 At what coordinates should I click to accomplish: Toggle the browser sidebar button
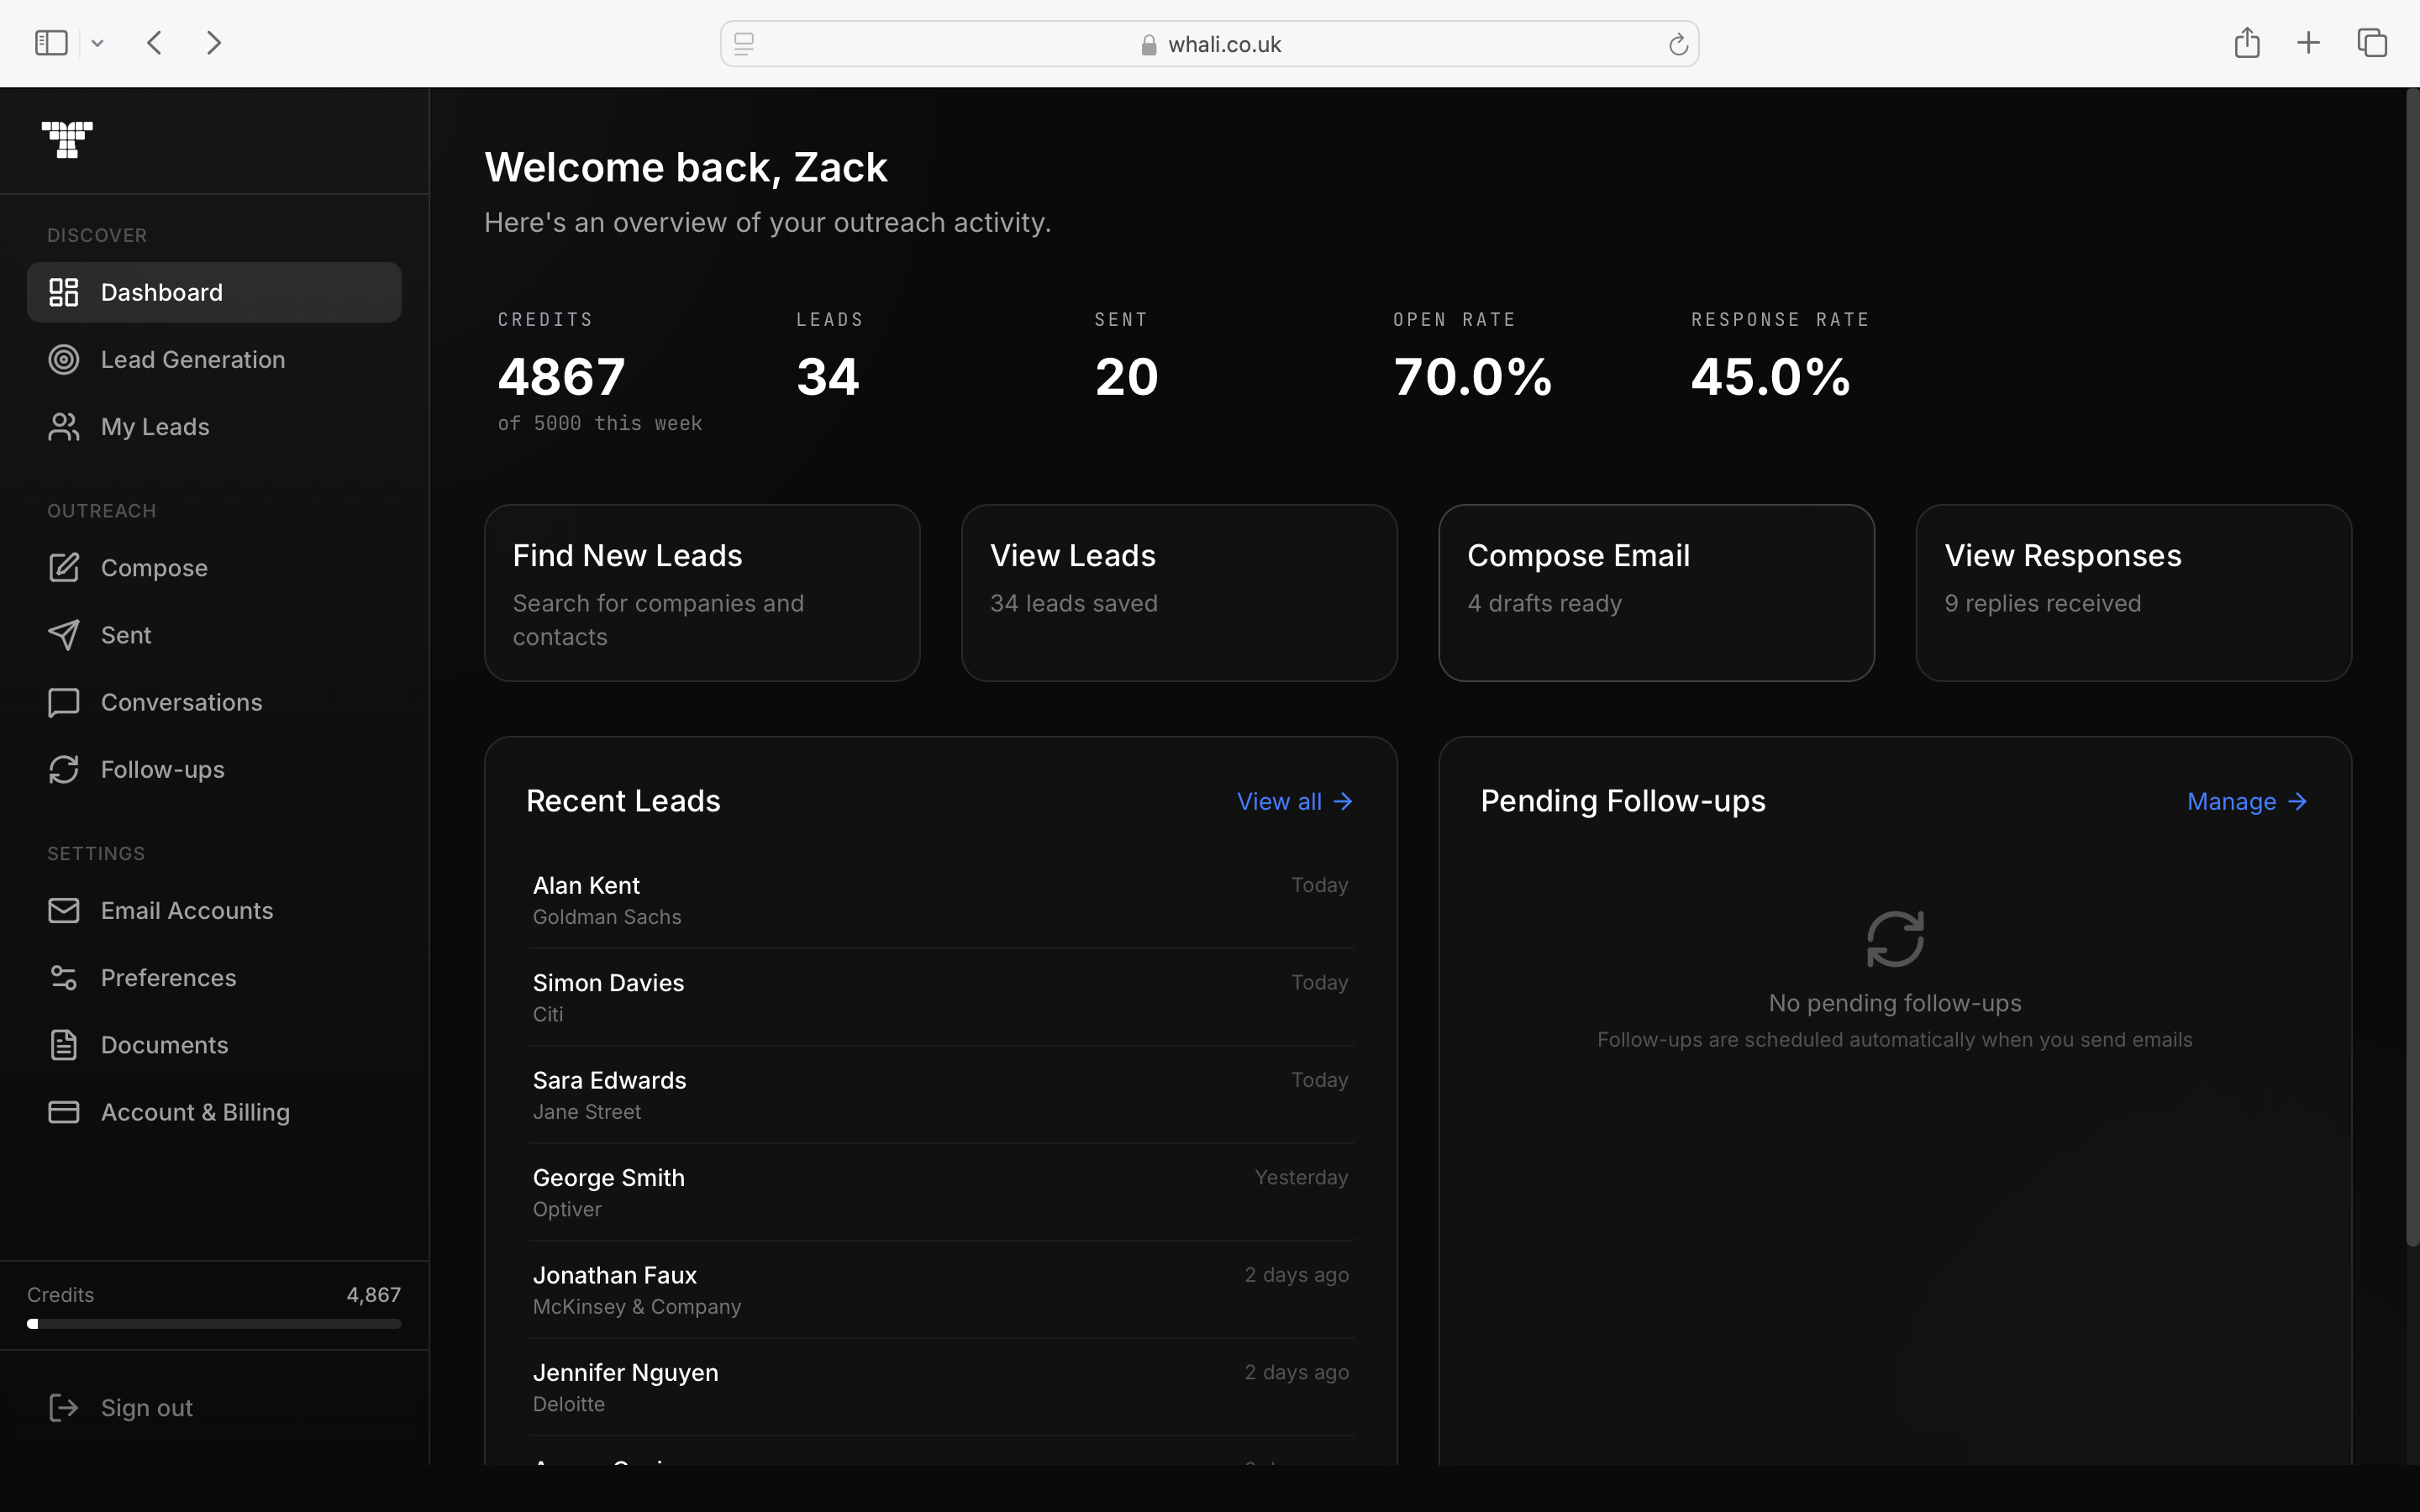coord(51,43)
